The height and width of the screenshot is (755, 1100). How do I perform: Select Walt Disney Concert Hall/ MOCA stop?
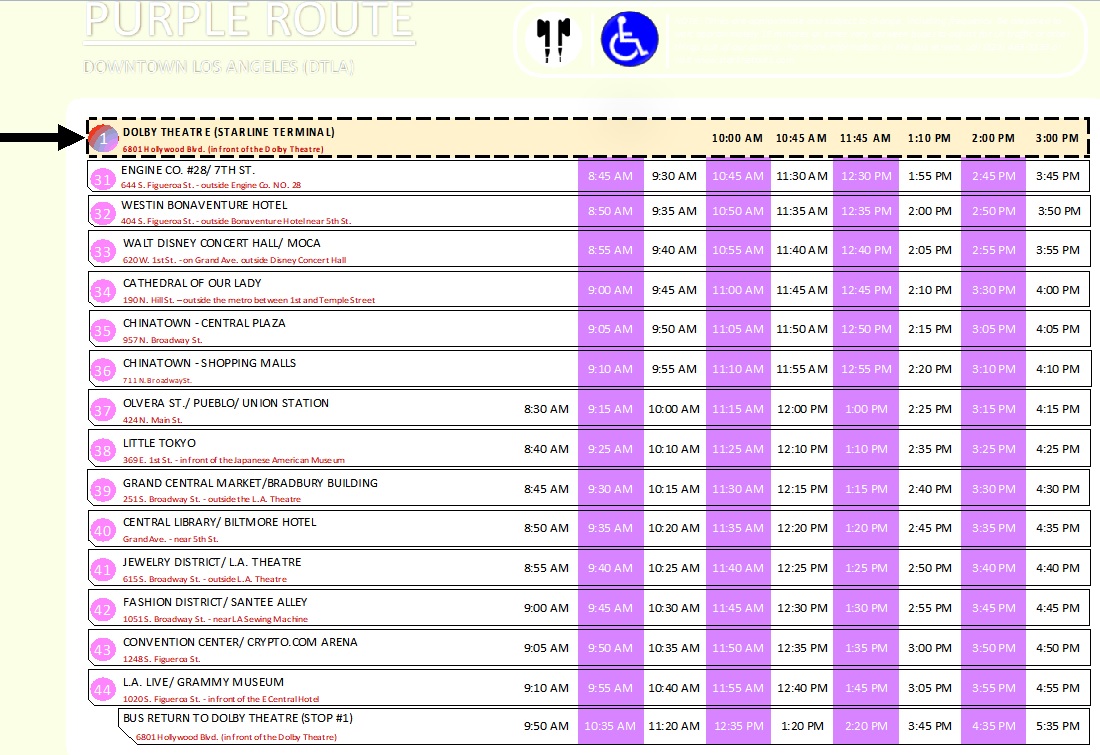(x=220, y=243)
